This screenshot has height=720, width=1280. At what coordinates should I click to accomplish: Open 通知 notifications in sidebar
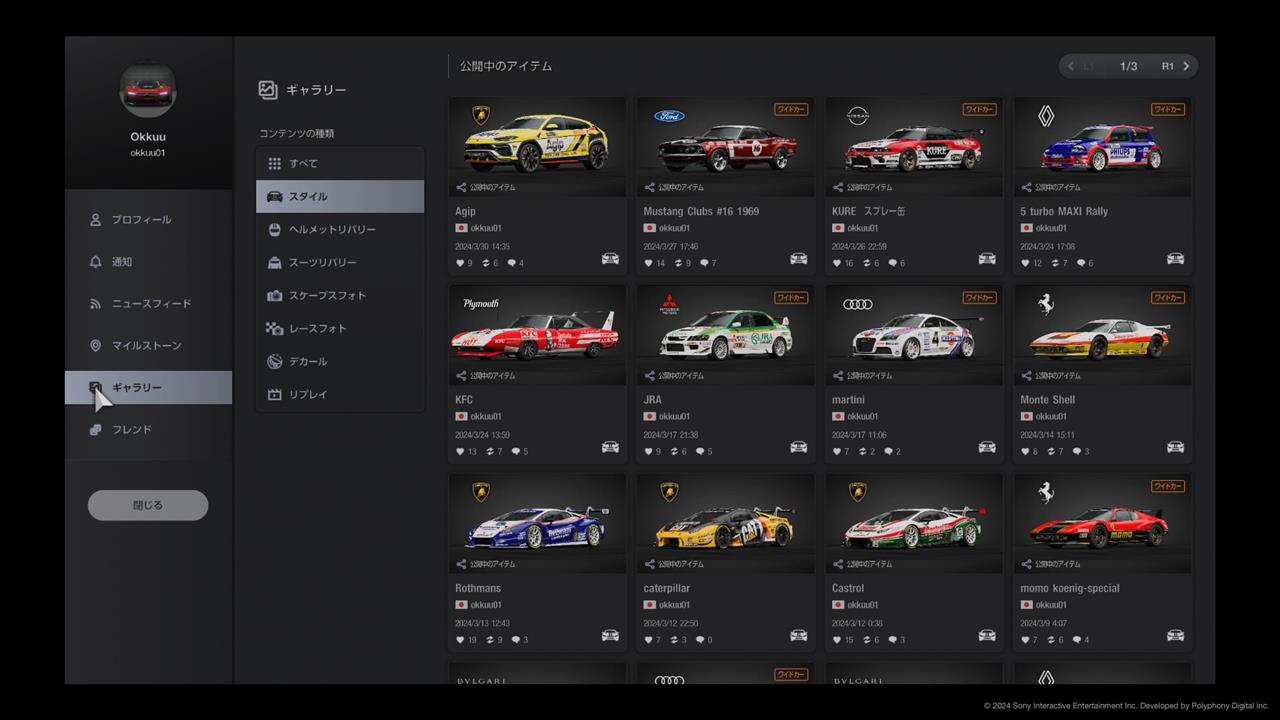[x=148, y=262]
